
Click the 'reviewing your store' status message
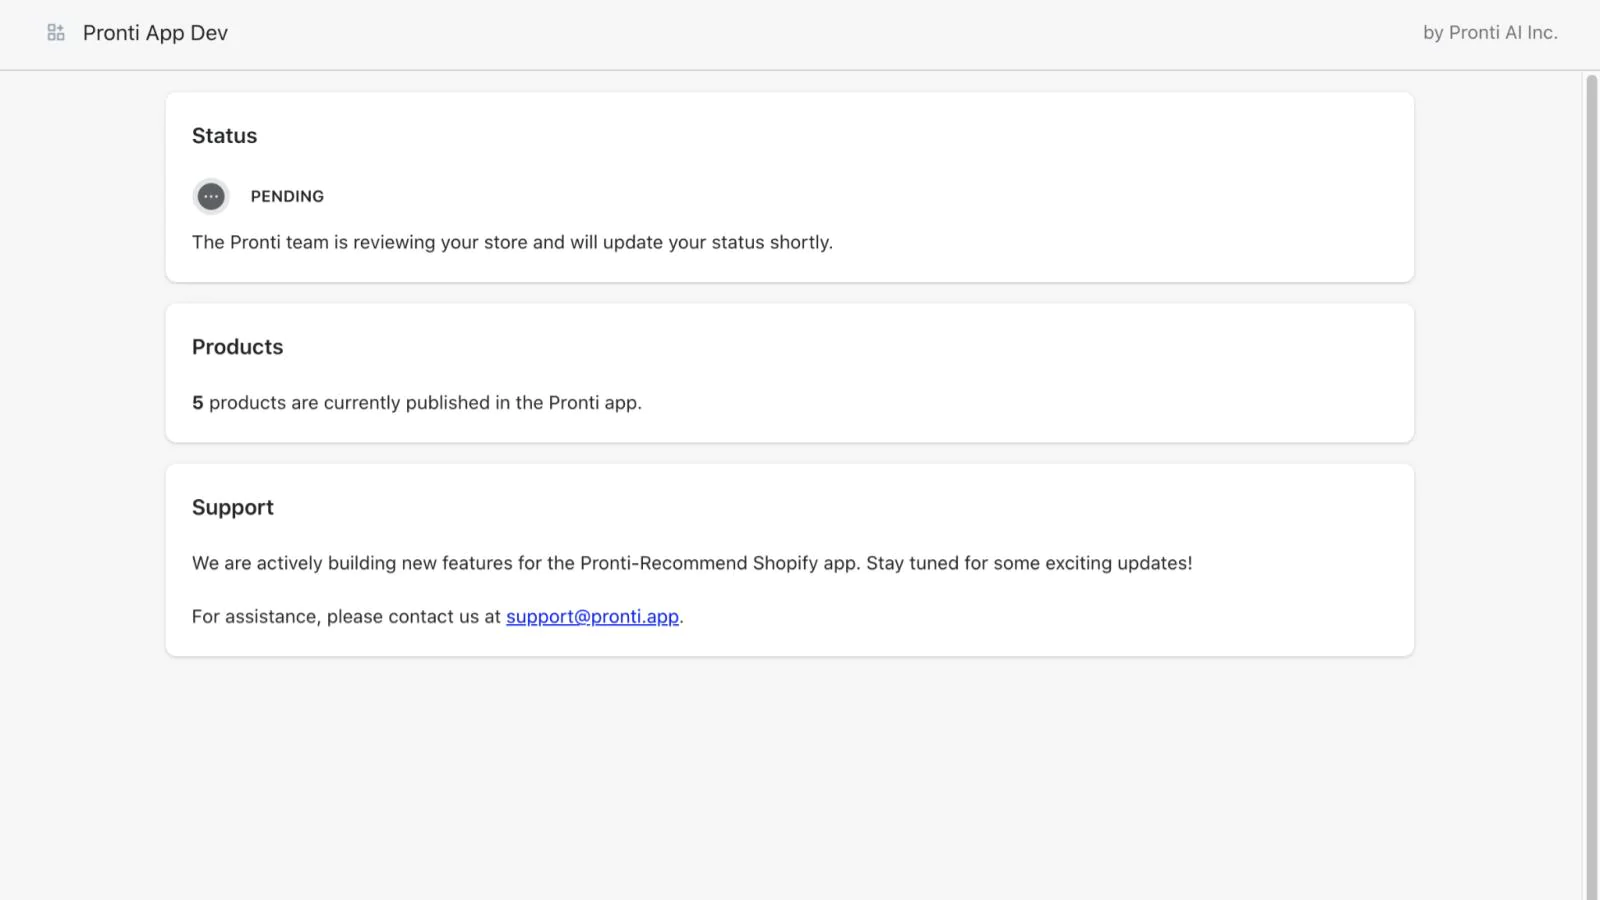click(x=512, y=243)
